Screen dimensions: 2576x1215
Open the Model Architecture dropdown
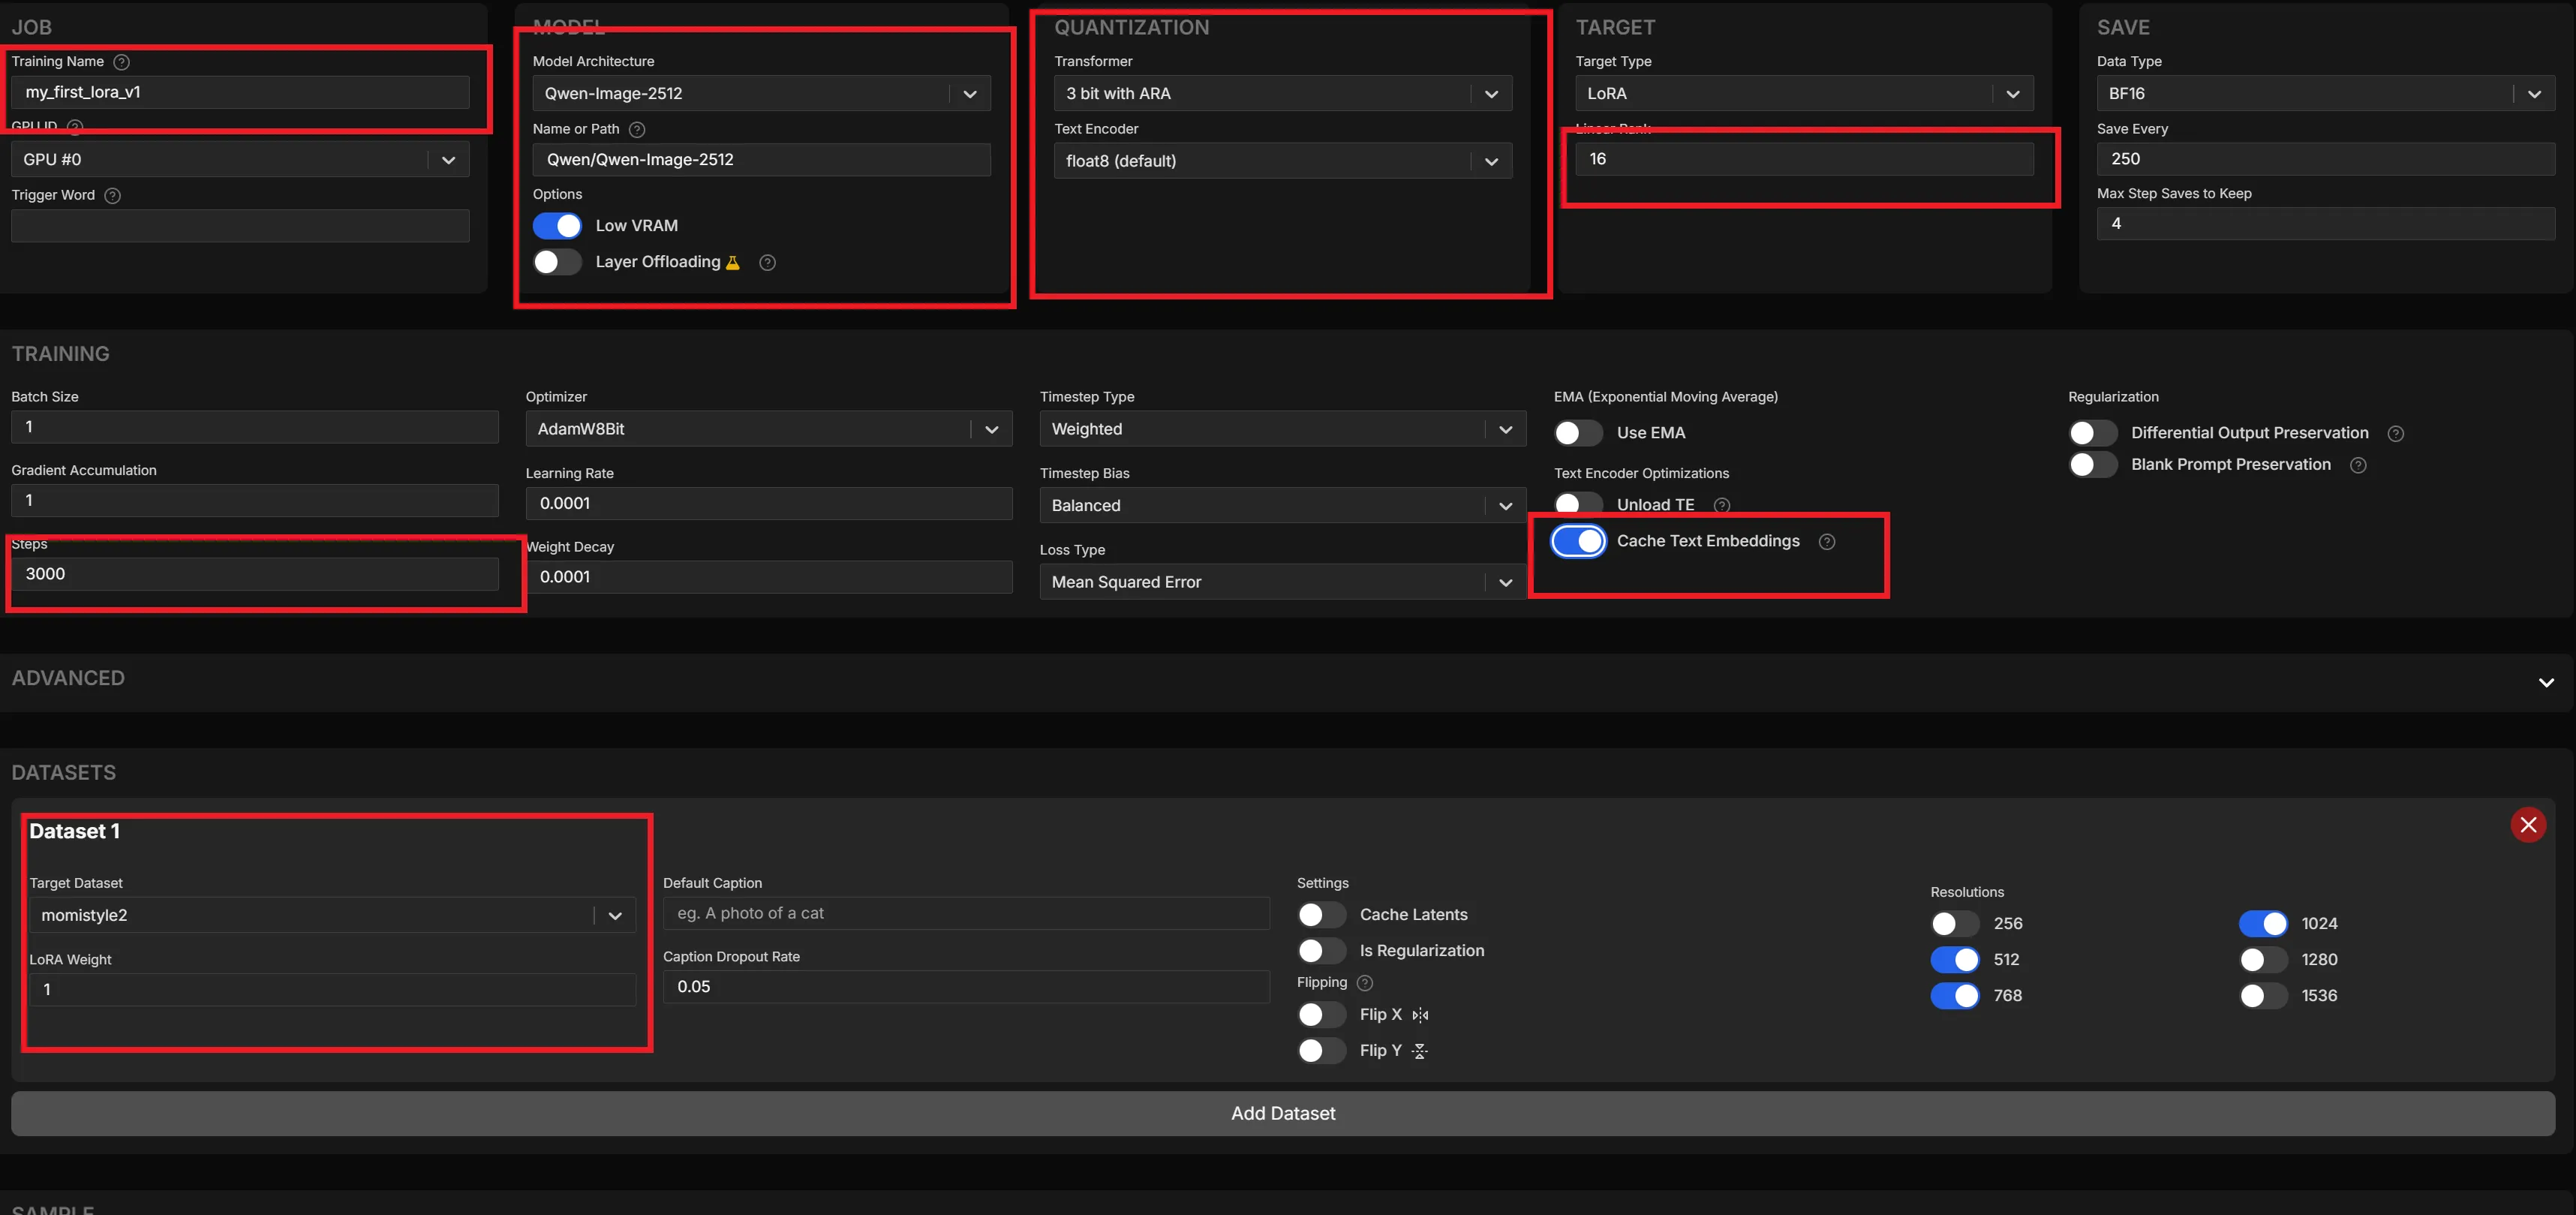click(761, 94)
